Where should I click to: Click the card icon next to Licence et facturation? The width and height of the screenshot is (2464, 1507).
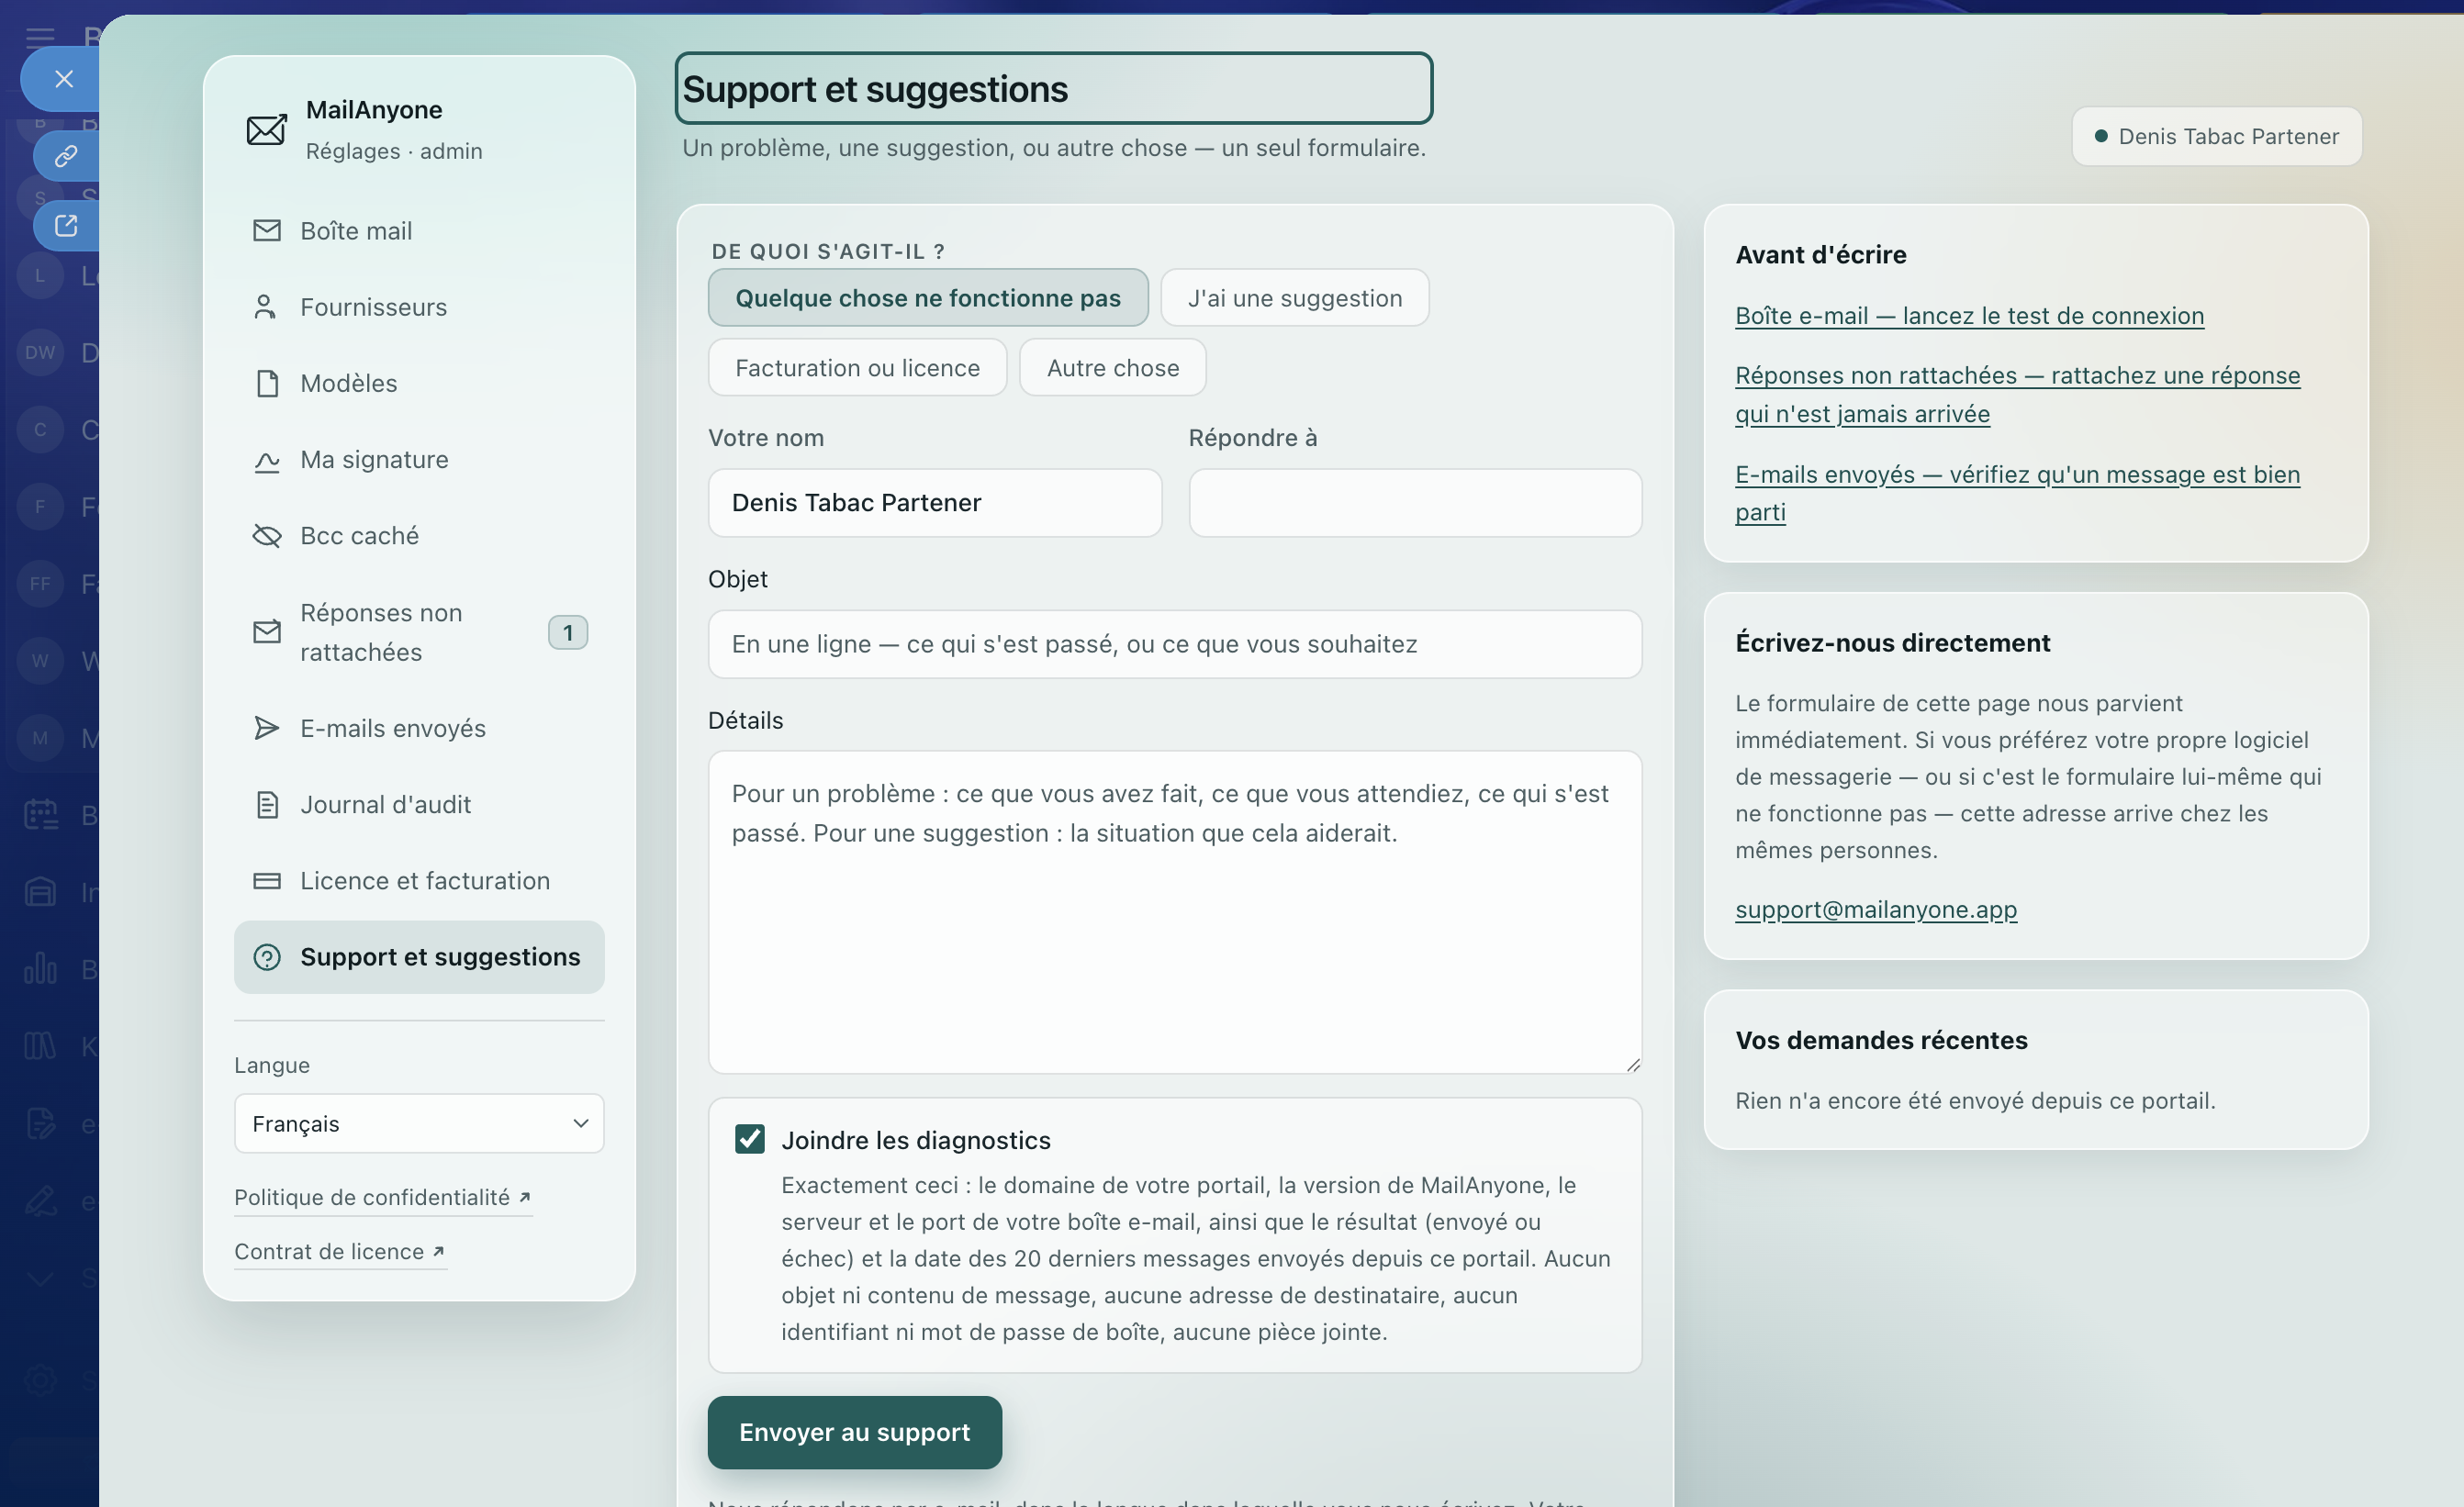267,881
